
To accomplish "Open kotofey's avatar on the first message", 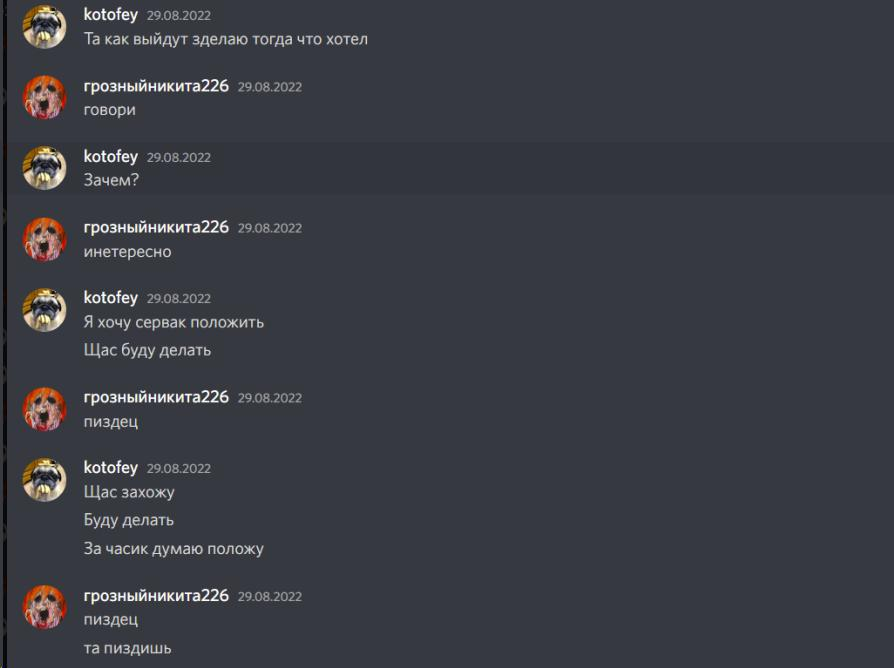I will tap(44, 27).
